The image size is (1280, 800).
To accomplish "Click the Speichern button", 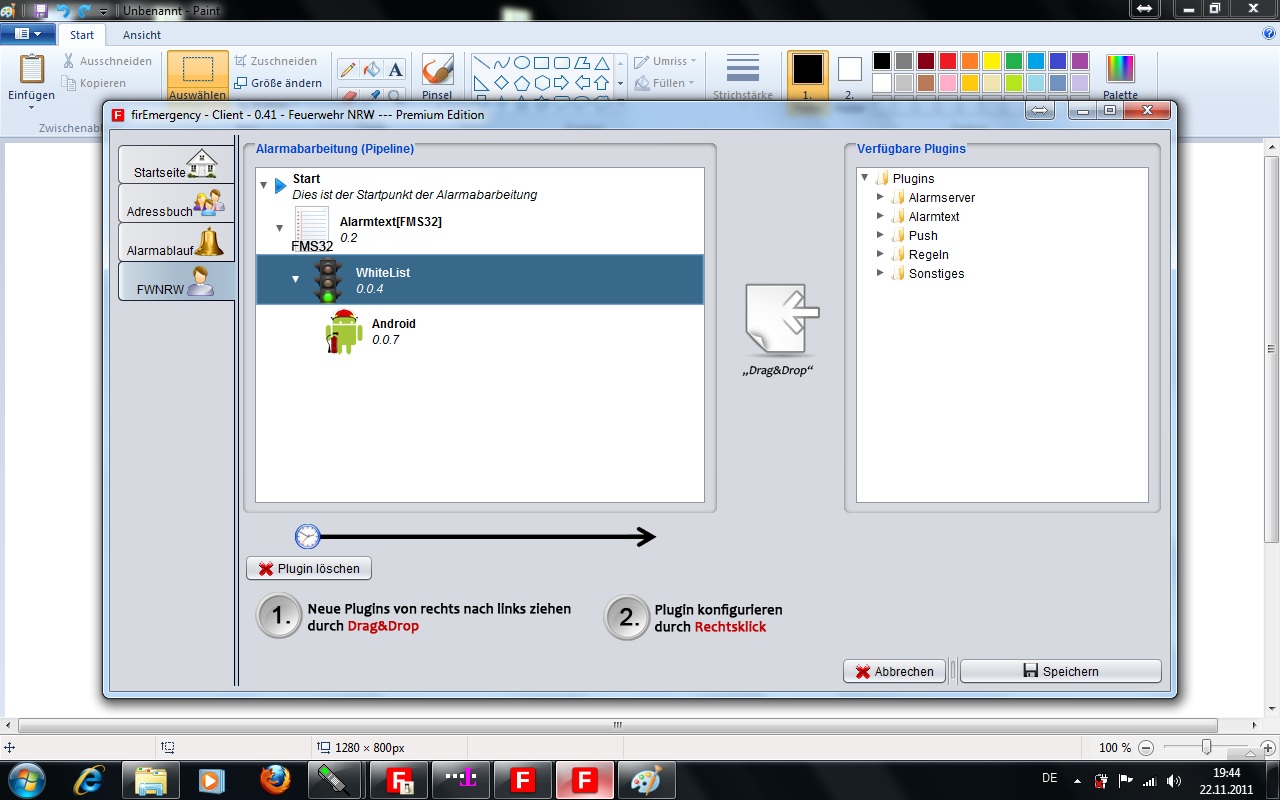I will pyautogui.click(x=1060, y=671).
